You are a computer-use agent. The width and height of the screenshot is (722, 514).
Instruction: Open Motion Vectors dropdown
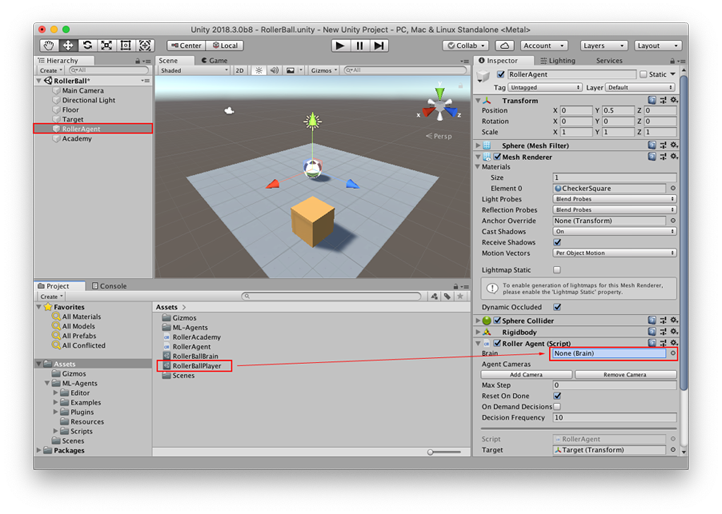(614, 253)
